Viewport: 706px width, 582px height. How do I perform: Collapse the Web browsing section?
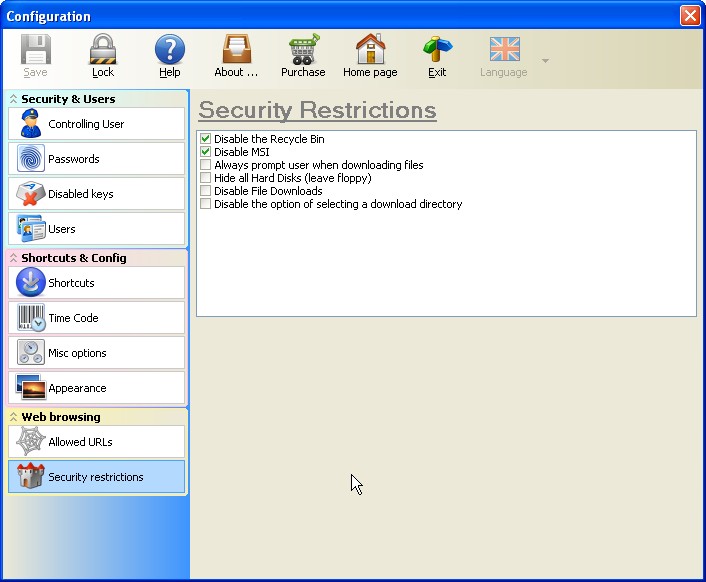click(14, 417)
